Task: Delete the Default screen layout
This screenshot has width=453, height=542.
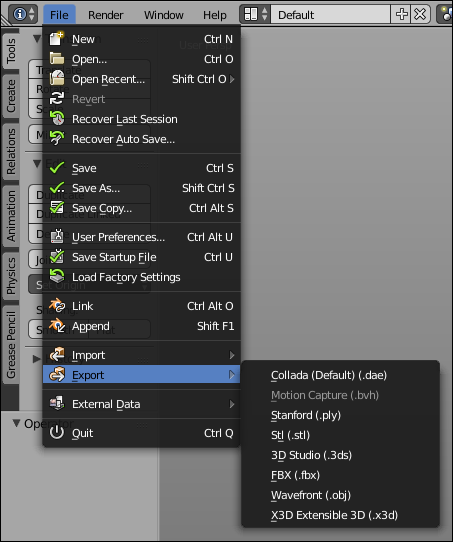Action: coord(420,14)
